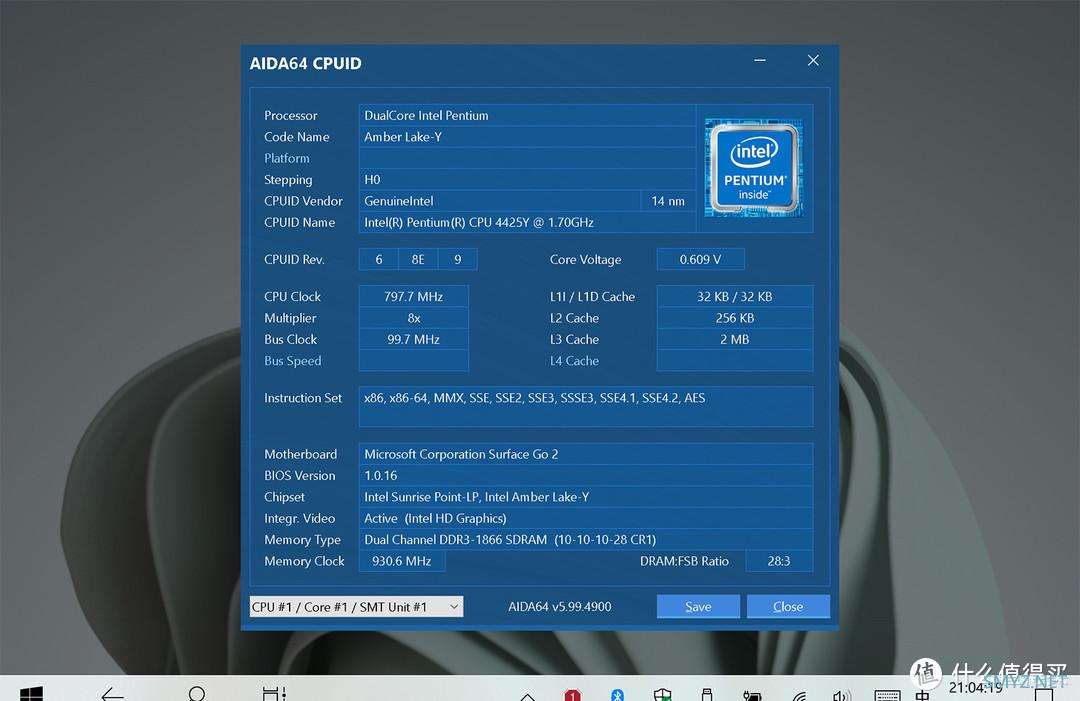Click the Intel Pentium inside logo

[x=754, y=168]
